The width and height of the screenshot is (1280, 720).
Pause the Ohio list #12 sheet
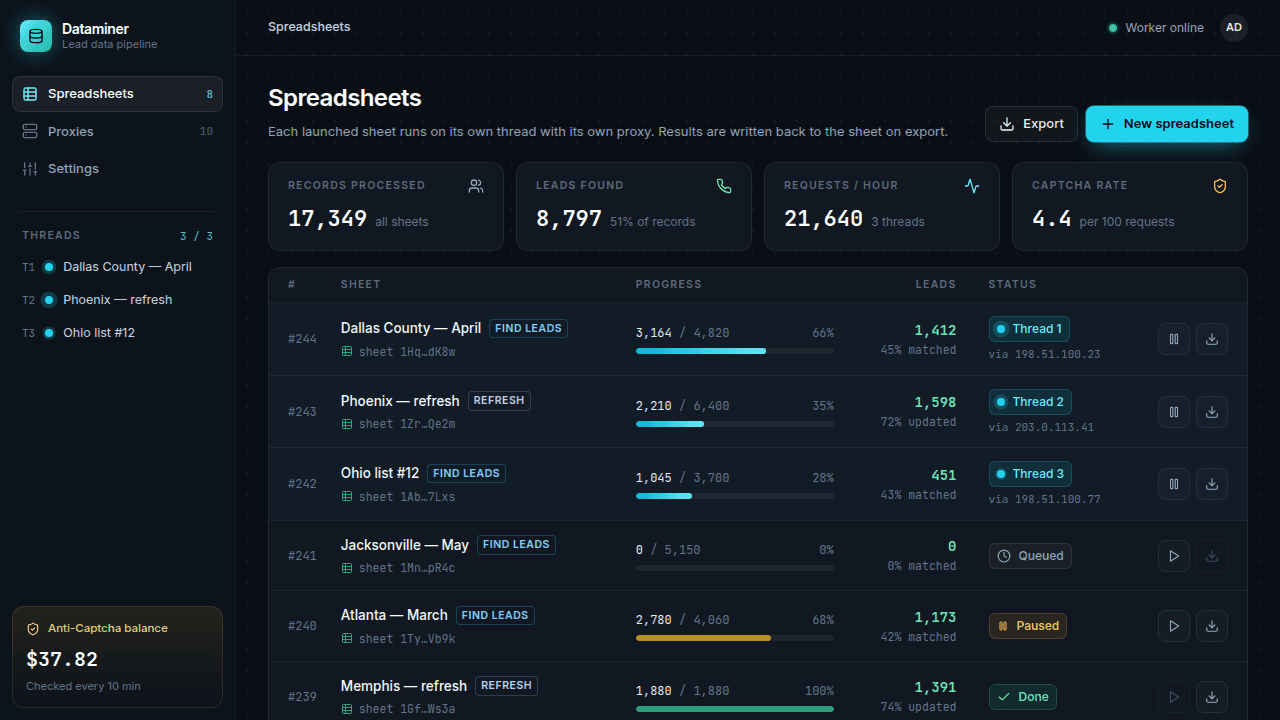[x=1174, y=484]
